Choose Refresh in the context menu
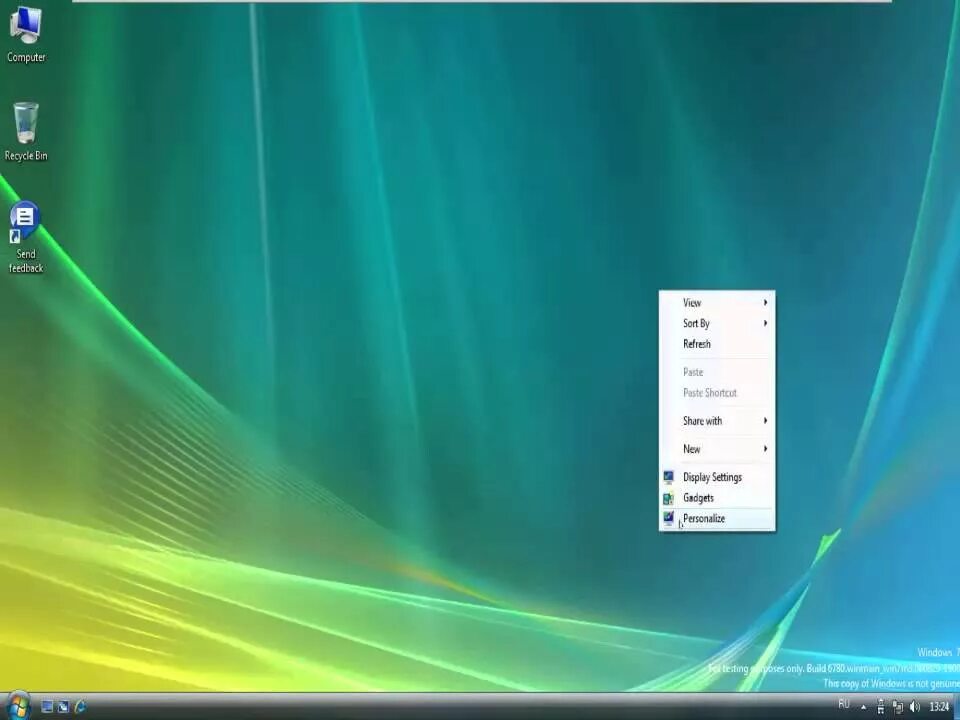 point(717,344)
